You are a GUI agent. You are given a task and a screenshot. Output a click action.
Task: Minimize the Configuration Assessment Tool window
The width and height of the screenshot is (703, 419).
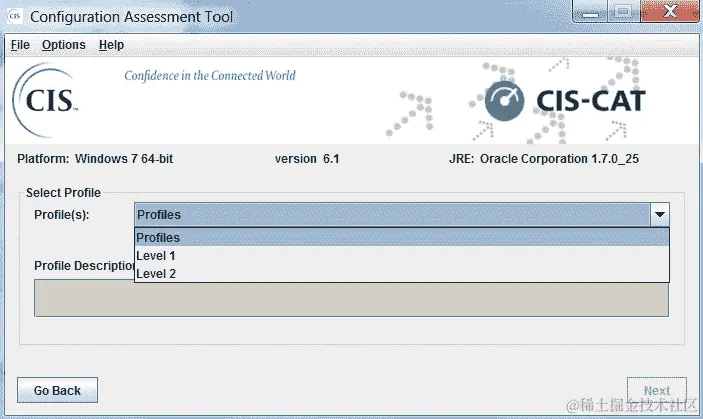[590, 12]
